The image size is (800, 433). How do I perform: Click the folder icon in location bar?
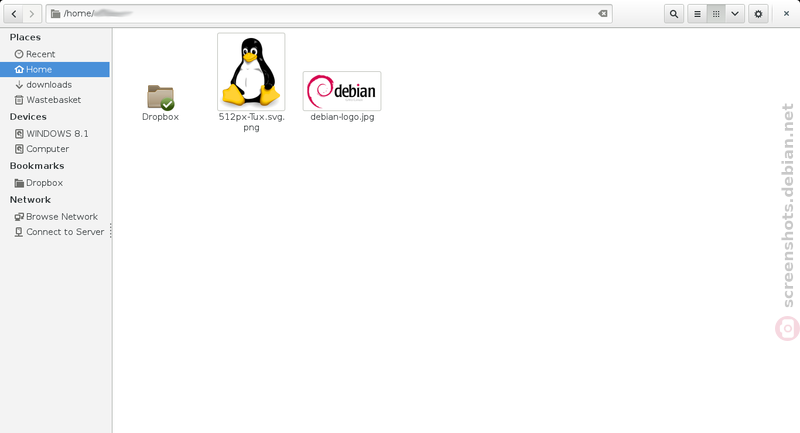pyautogui.click(x=56, y=14)
